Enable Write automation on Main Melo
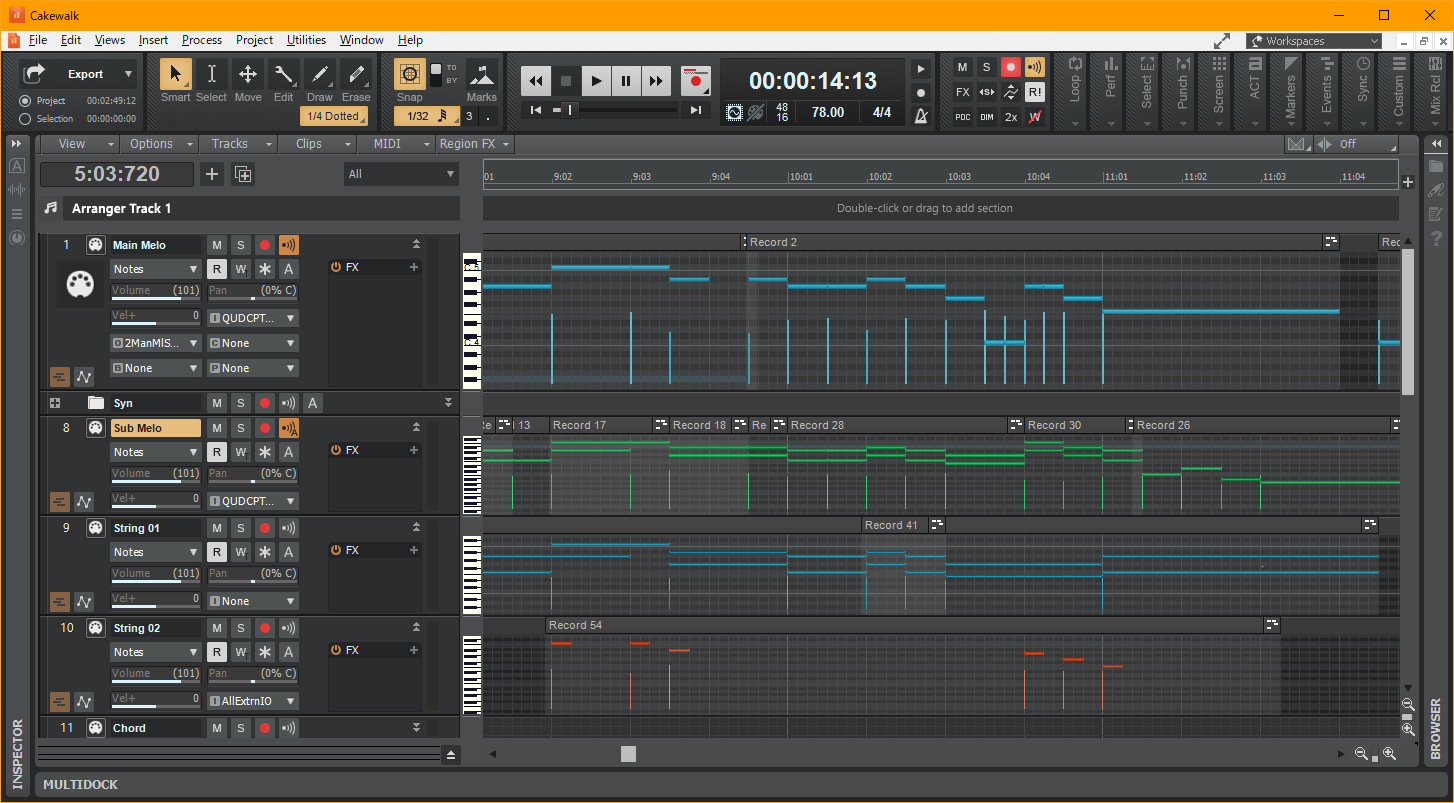The width and height of the screenshot is (1454, 803). pos(241,269)
